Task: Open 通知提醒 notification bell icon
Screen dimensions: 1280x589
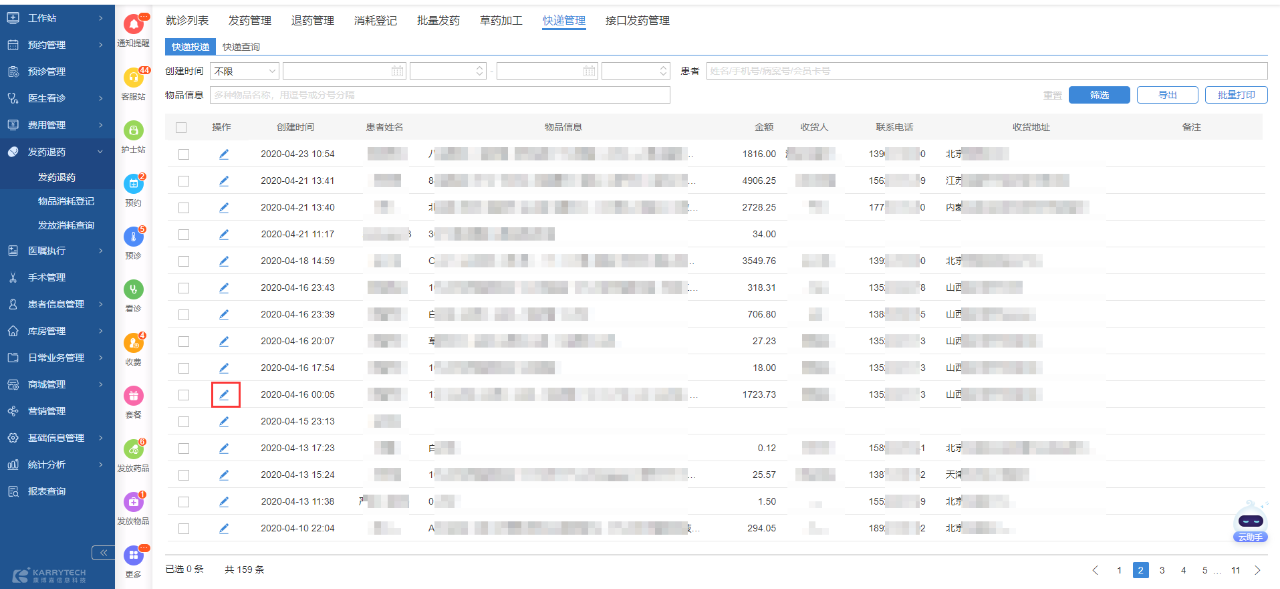Action: [x=133, y=26]
